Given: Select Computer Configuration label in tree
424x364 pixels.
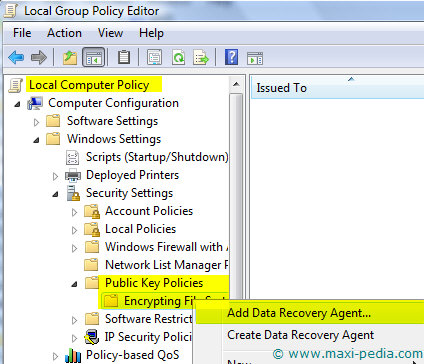Looking at the screenshot, I should (113, 103).
